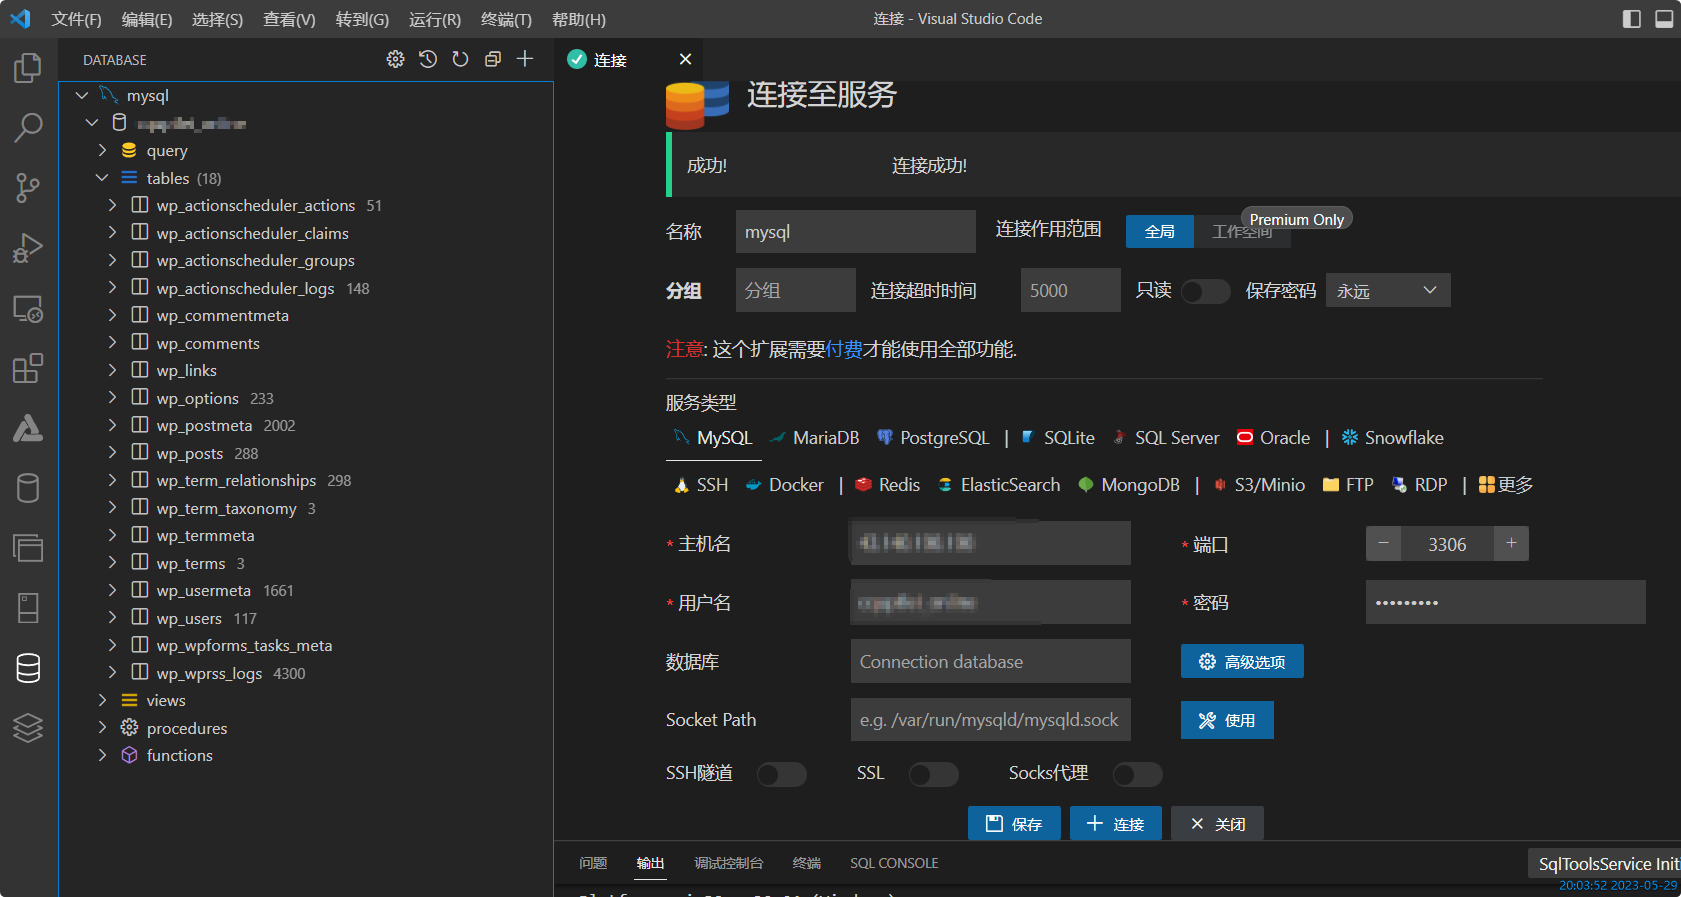Click the database settings gear icon
The image size is (1681, 897).
point(396,59)
